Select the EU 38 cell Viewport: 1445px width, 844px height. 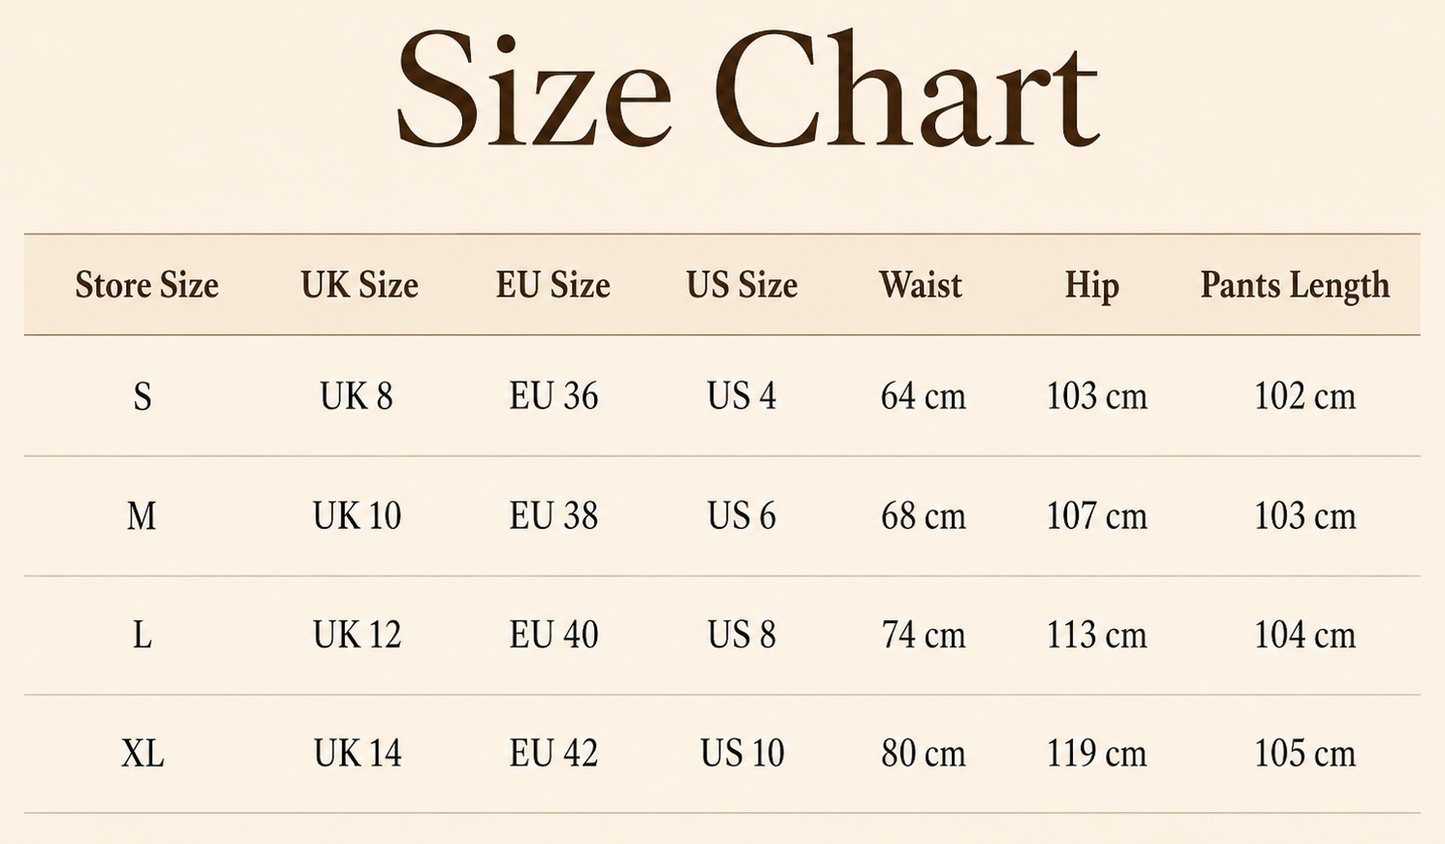[x=554, y=516]
